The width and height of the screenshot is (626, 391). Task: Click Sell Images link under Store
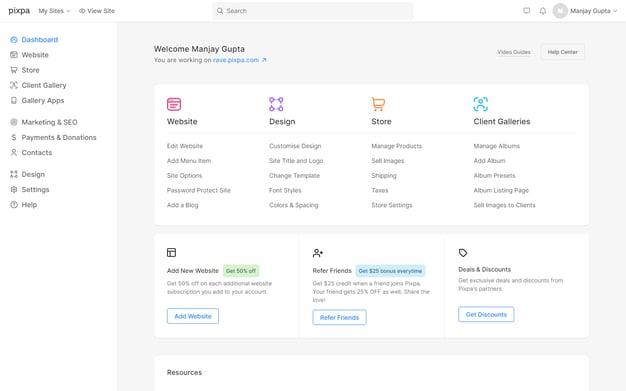pyautogui.click(x=388, y=161)
